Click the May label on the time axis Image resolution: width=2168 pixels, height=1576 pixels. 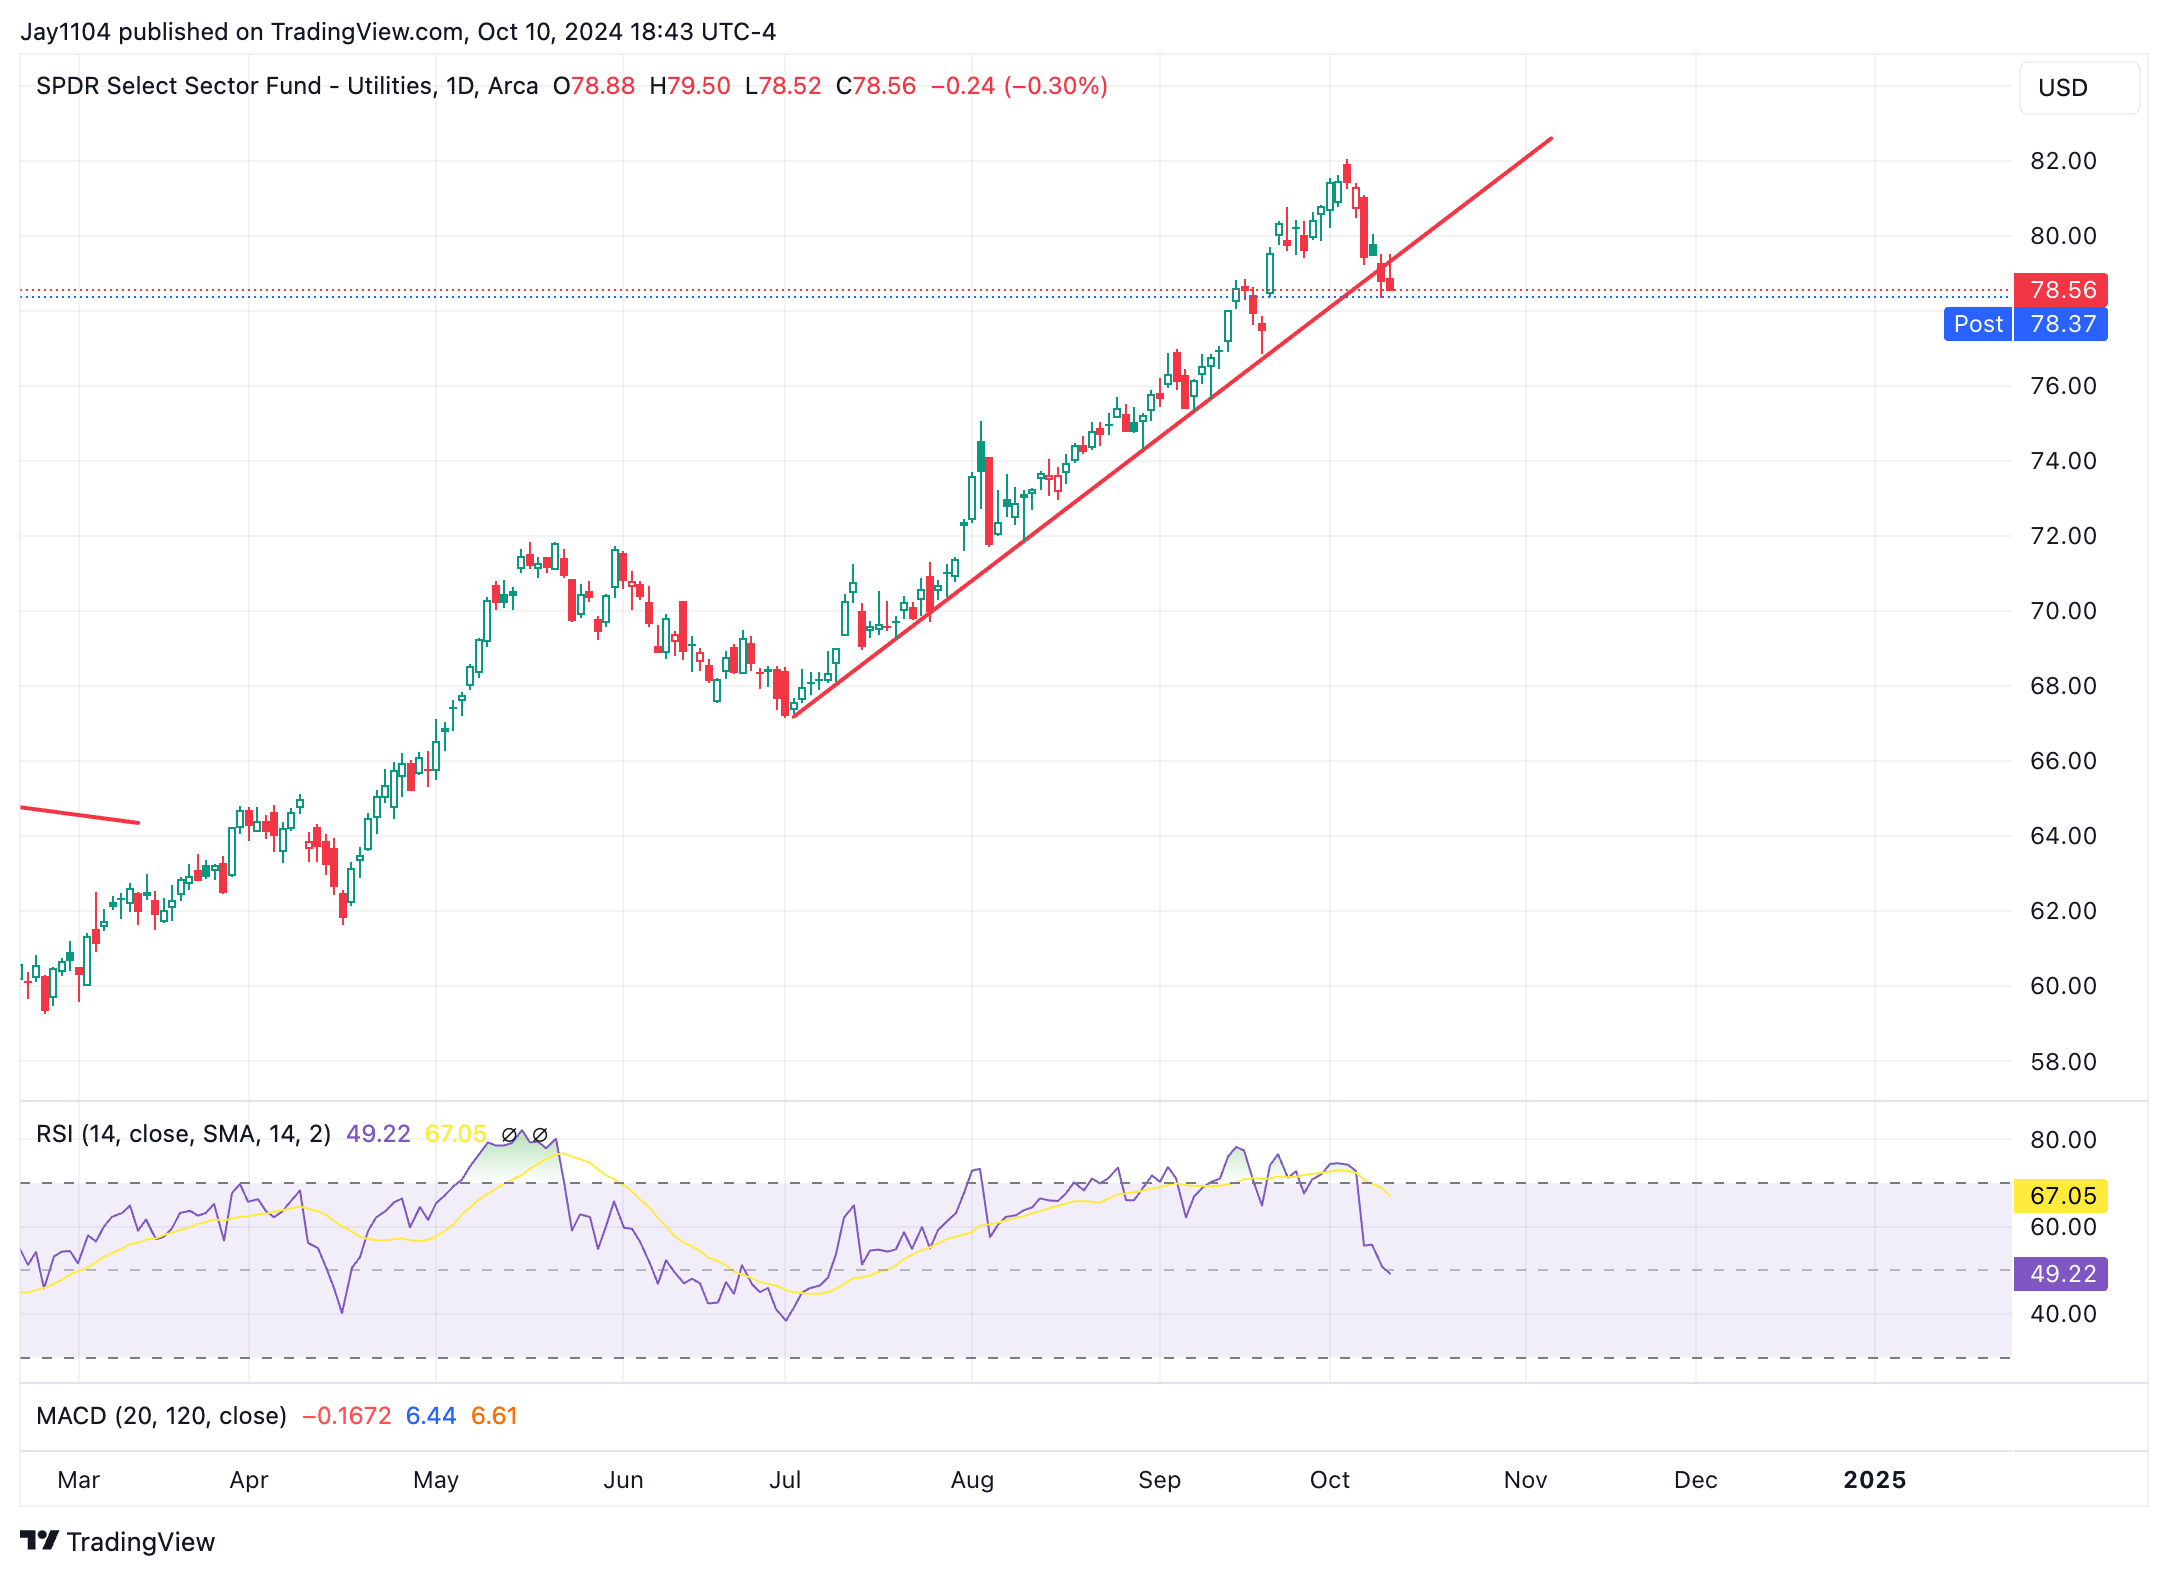[436, 1480]
